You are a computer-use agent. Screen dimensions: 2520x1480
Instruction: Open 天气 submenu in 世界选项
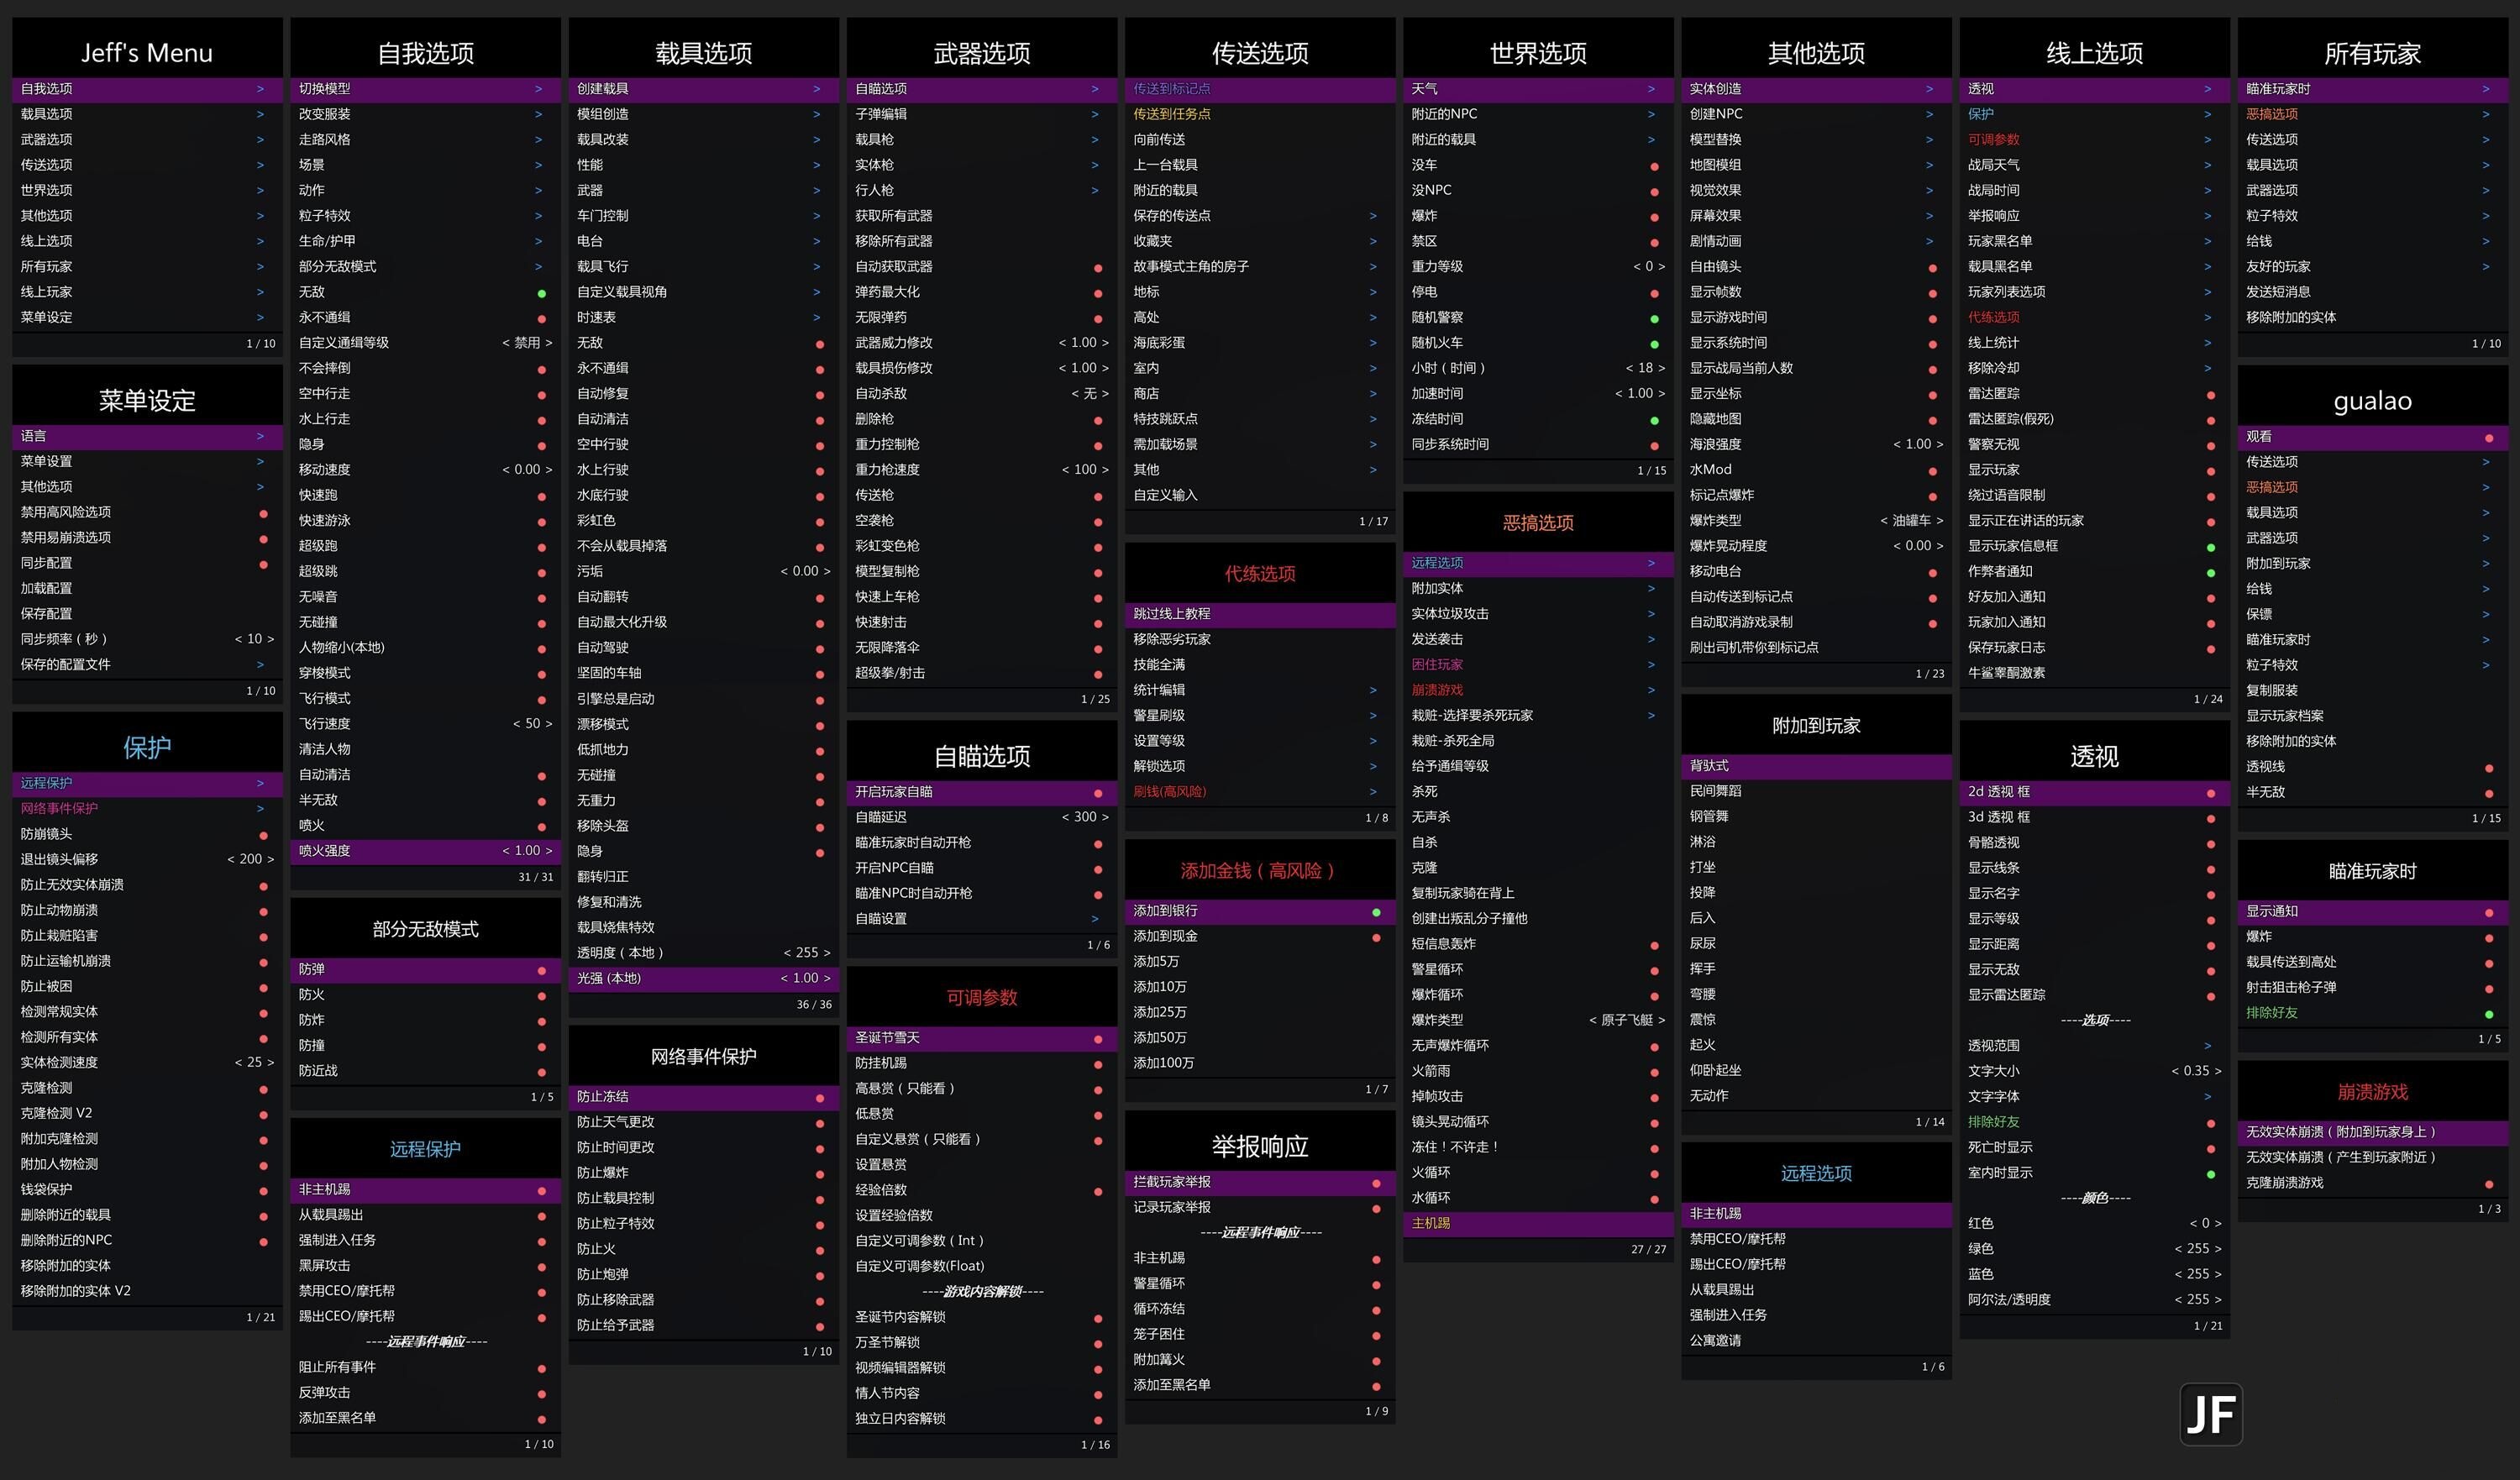[1538, 89]
